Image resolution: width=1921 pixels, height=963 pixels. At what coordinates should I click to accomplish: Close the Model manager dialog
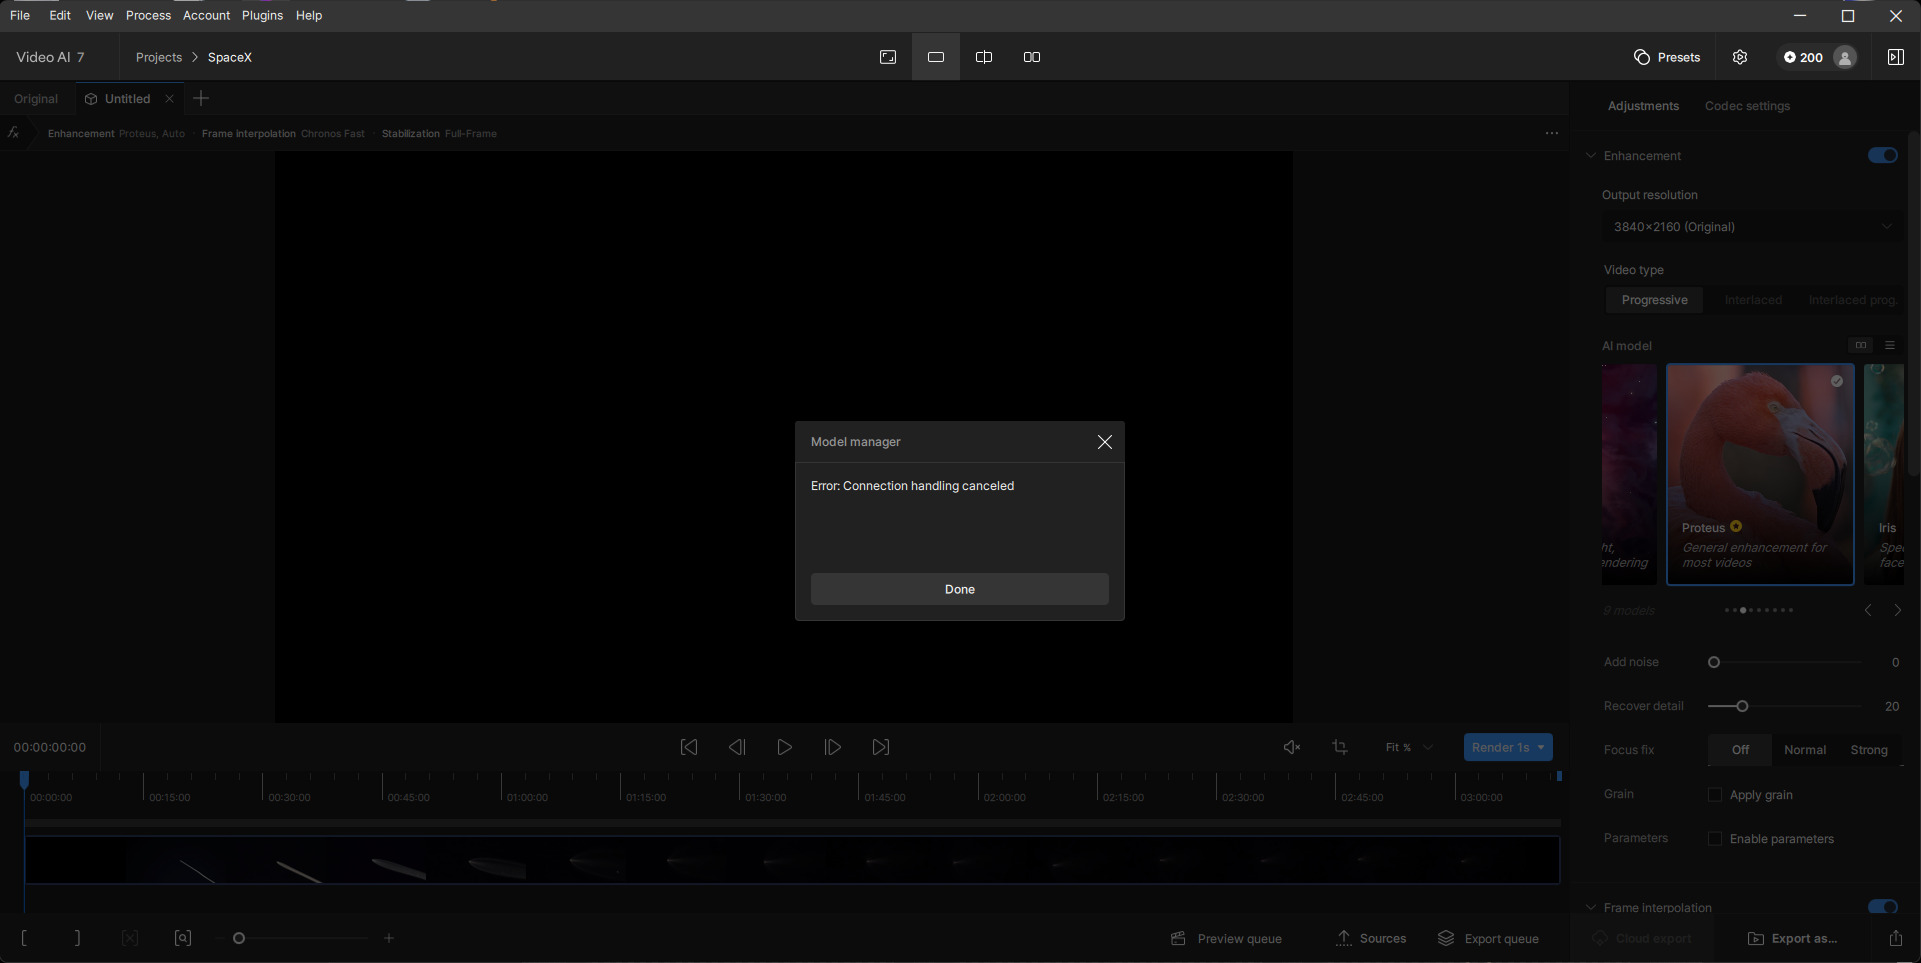pyautogui.click(x=1104, y=442)
